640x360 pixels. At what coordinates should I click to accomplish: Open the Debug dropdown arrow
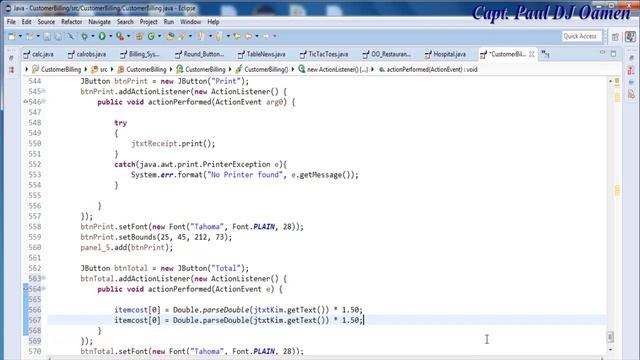coord(93,36)
